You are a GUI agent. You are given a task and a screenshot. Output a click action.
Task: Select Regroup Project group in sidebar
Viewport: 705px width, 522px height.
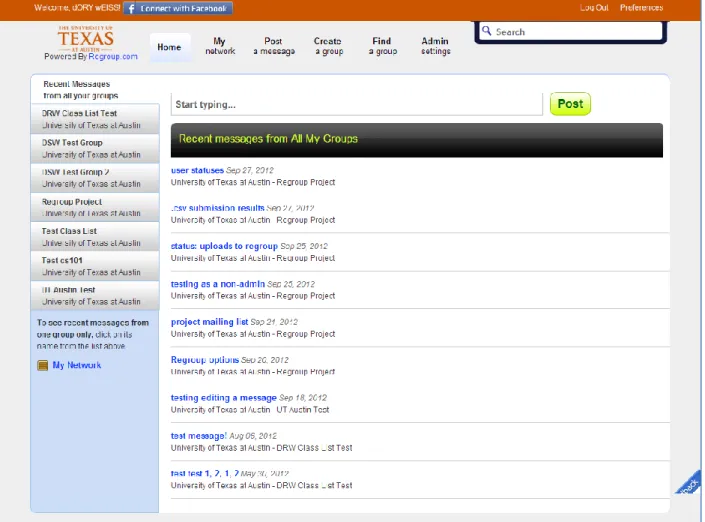(95, 207)
